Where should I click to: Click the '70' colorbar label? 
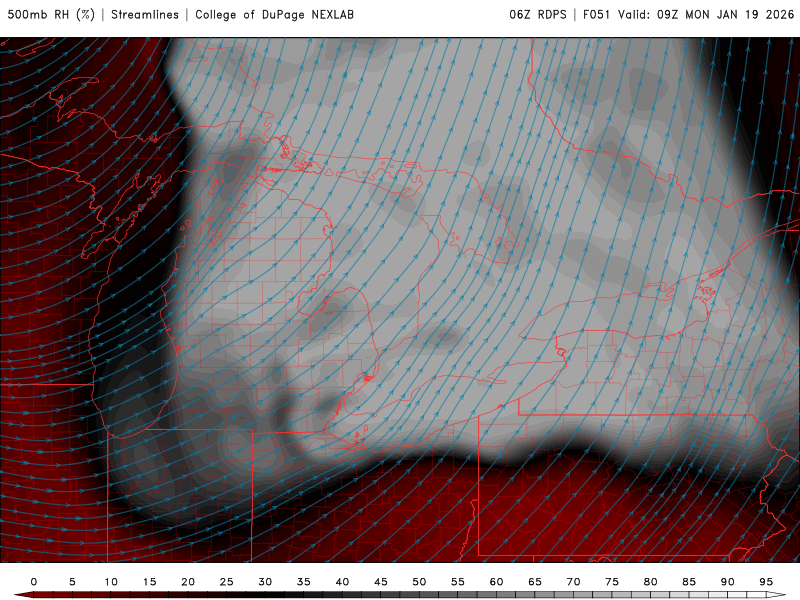[x=573, y=582]
